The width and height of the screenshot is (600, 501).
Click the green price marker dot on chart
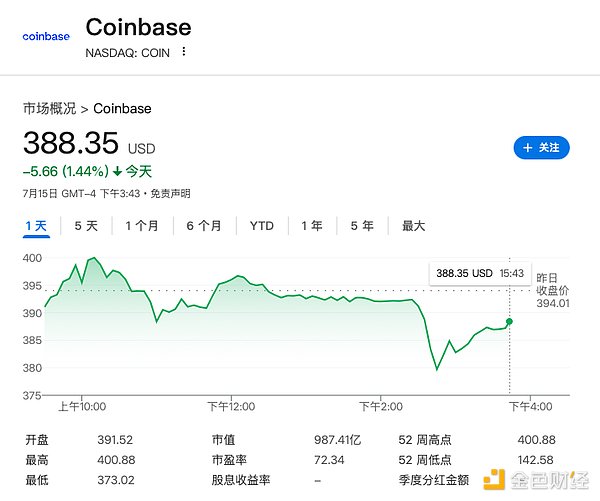tap(510, 321)
